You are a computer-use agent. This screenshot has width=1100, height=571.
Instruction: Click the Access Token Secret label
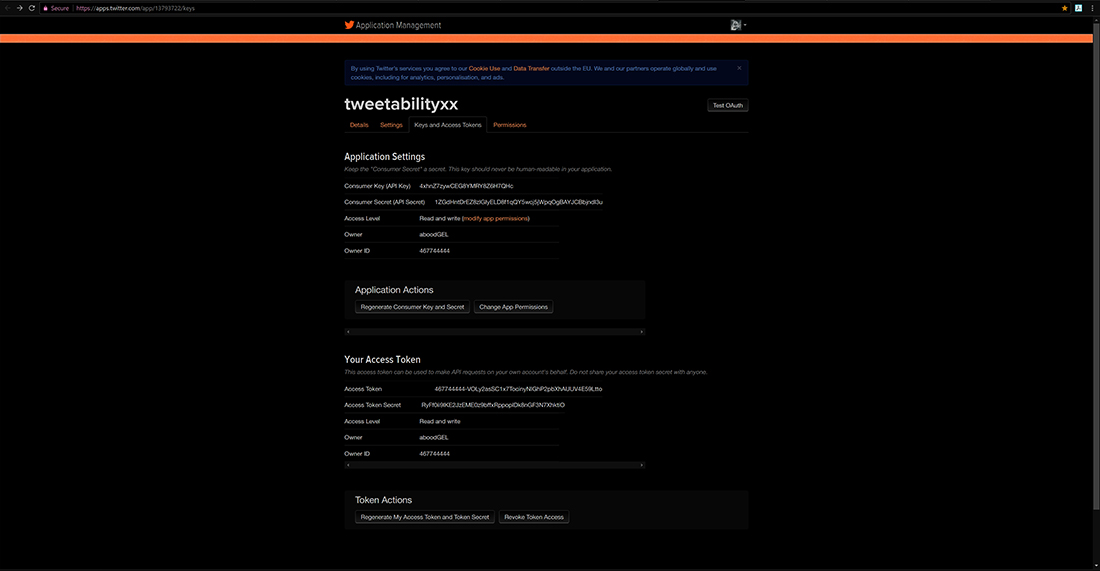(x=373, y=405)
